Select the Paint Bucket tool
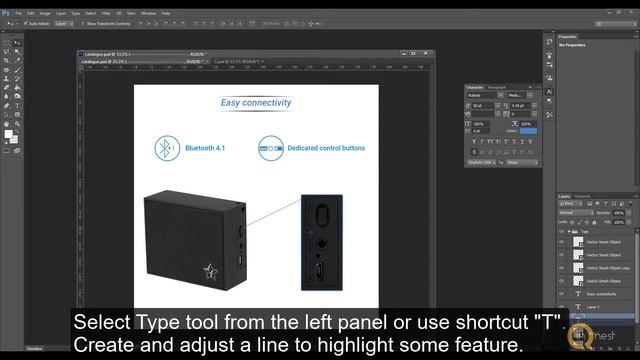640x360 pixels. point(17,87)
